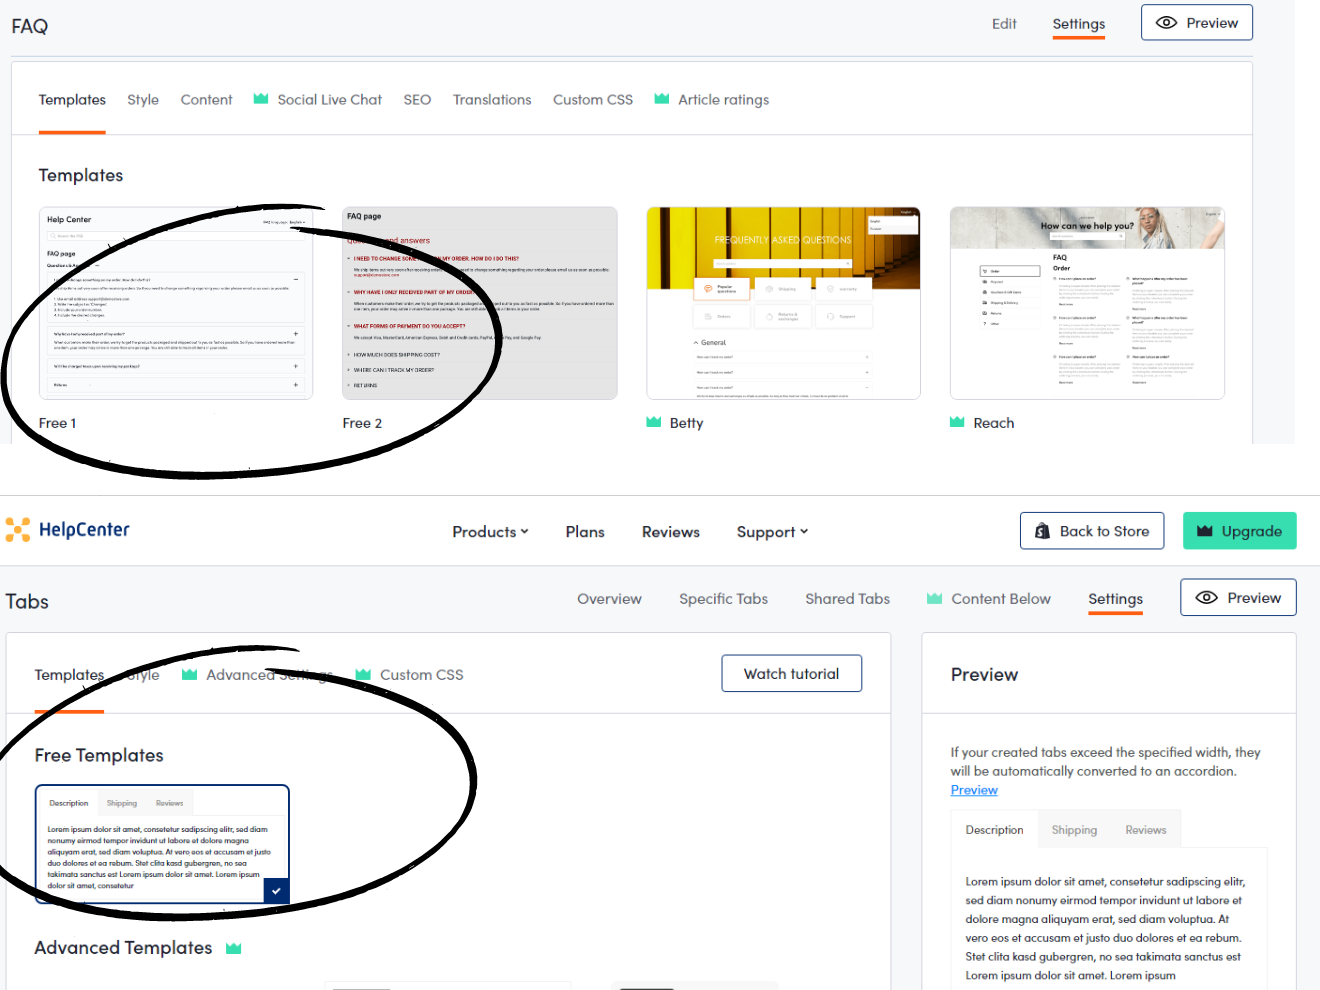Open the SEO tab
Image resolution: width=1320 pixels, height=990 pixels.
(417, 100)
